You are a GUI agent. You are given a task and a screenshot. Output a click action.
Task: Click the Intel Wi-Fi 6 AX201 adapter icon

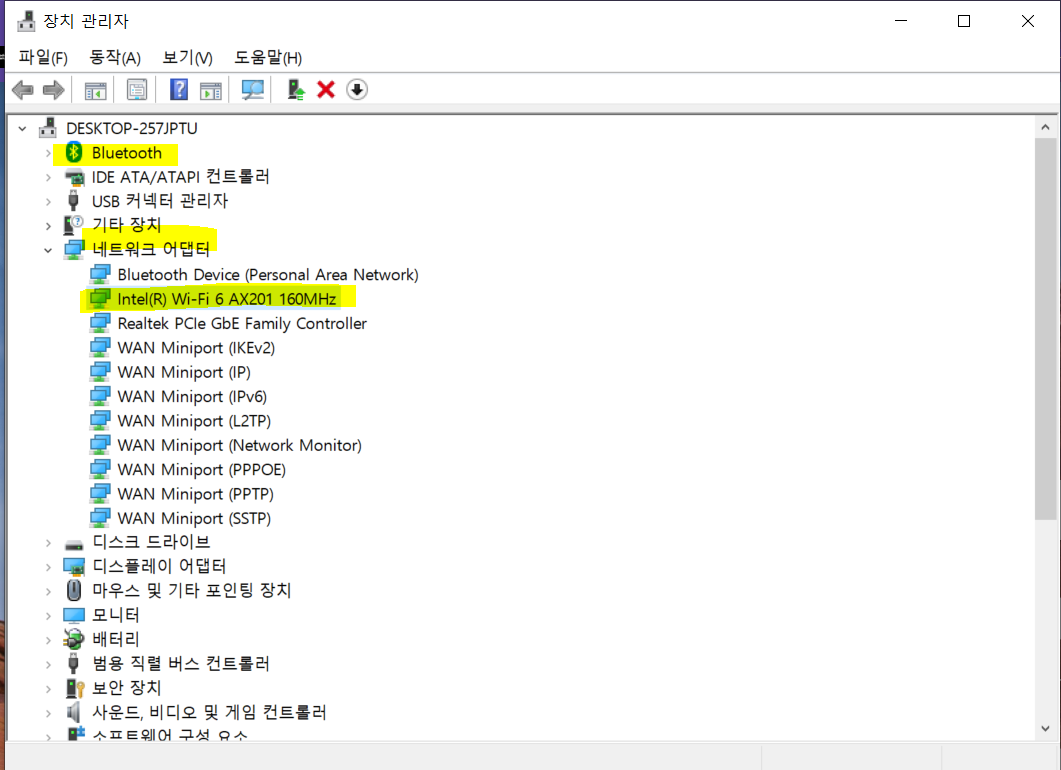(100, 298)
